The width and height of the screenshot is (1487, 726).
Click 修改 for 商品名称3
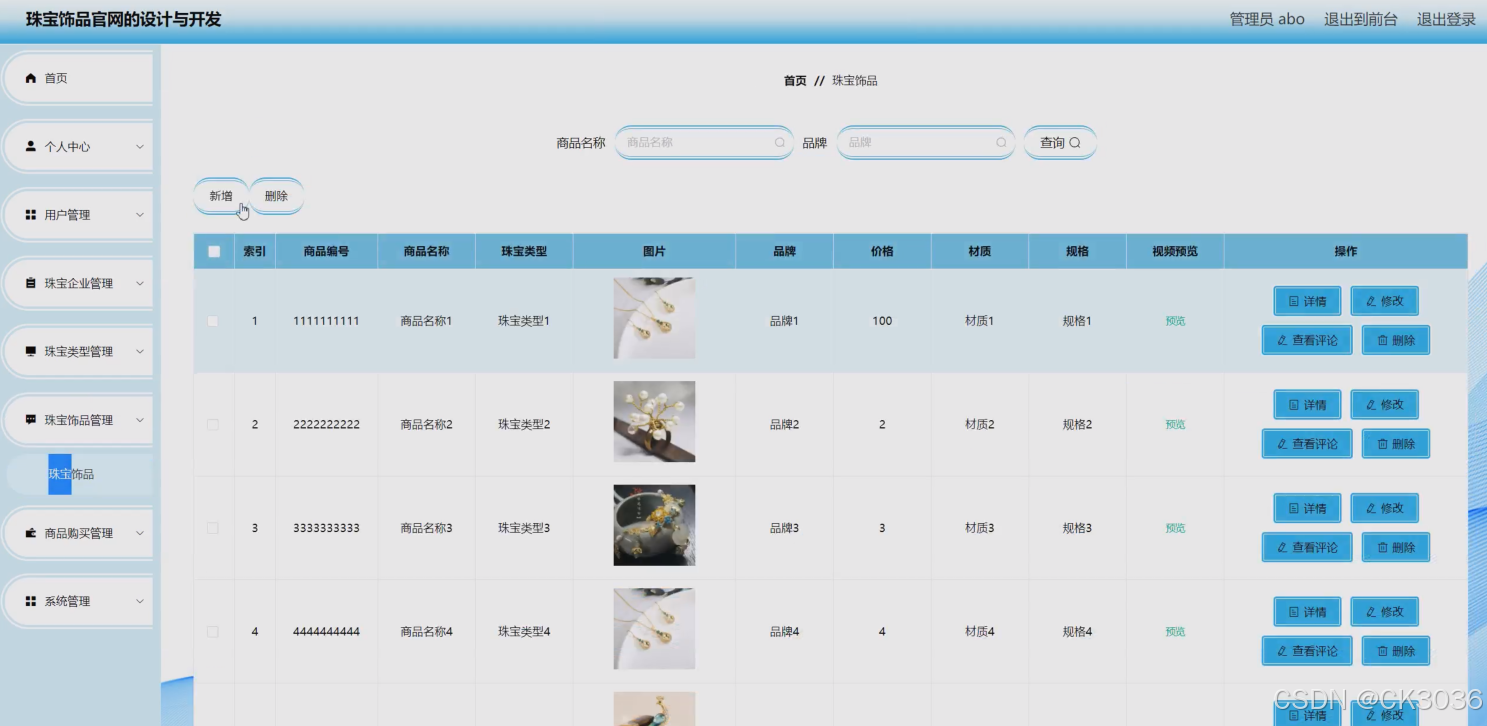click(x=1384, y=508)
